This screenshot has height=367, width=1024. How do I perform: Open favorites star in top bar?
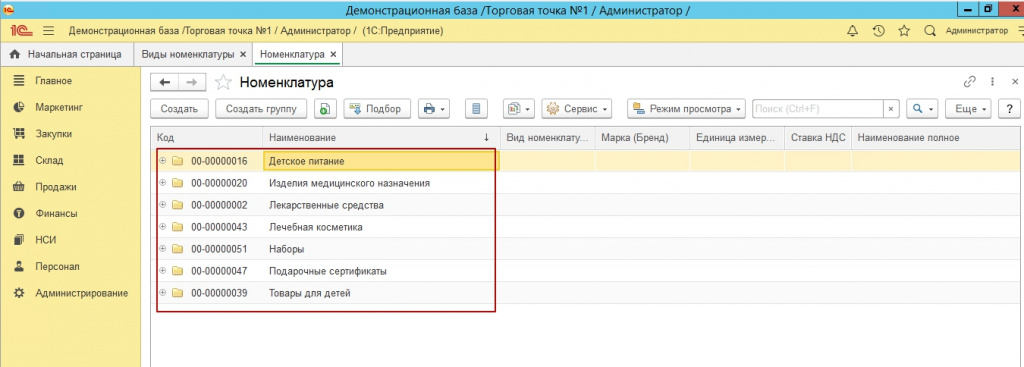(904, 31)
